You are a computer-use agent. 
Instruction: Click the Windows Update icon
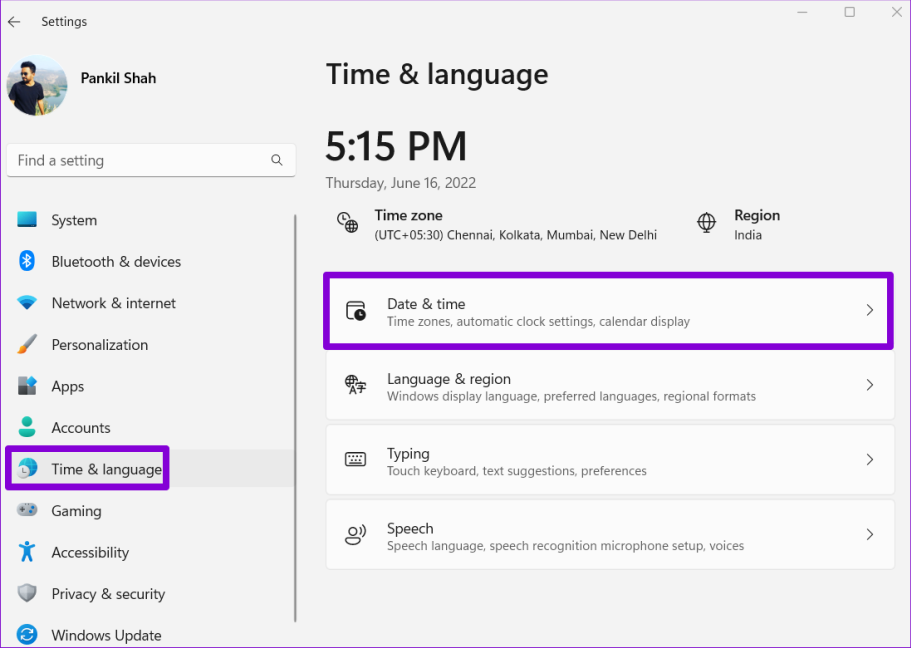(x=27, y=635)
